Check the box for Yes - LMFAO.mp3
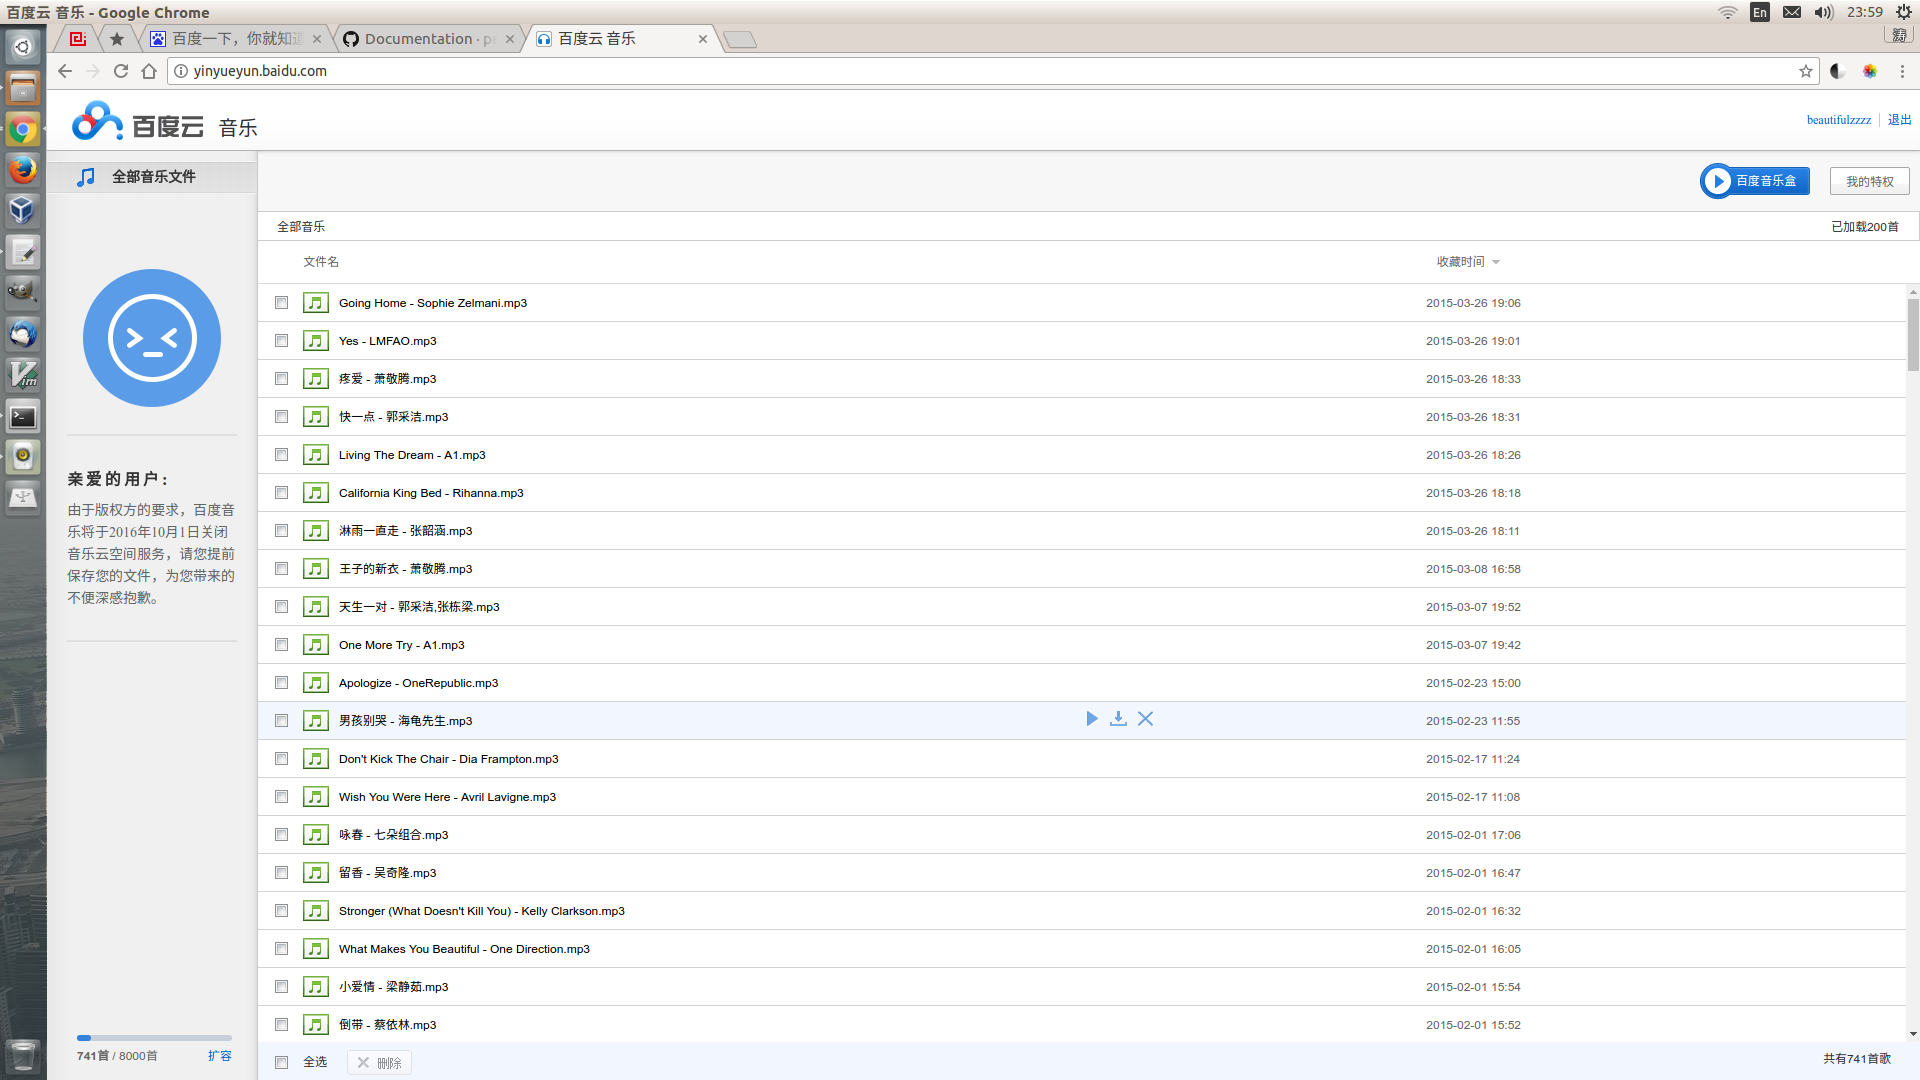This screenshot has height=1080, width=1920. click(281, 341)
